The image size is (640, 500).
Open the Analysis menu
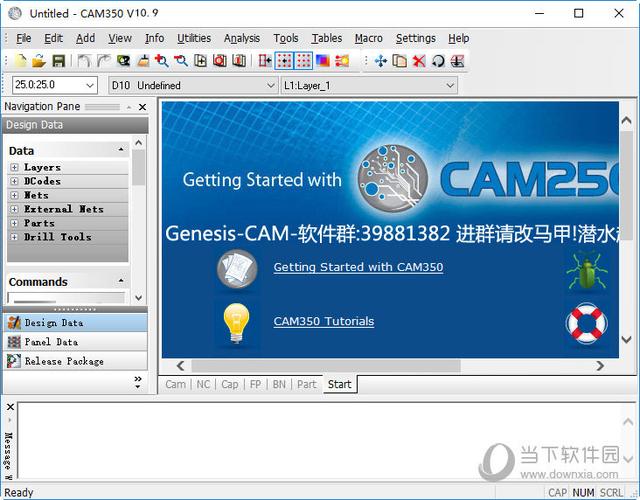242,38
